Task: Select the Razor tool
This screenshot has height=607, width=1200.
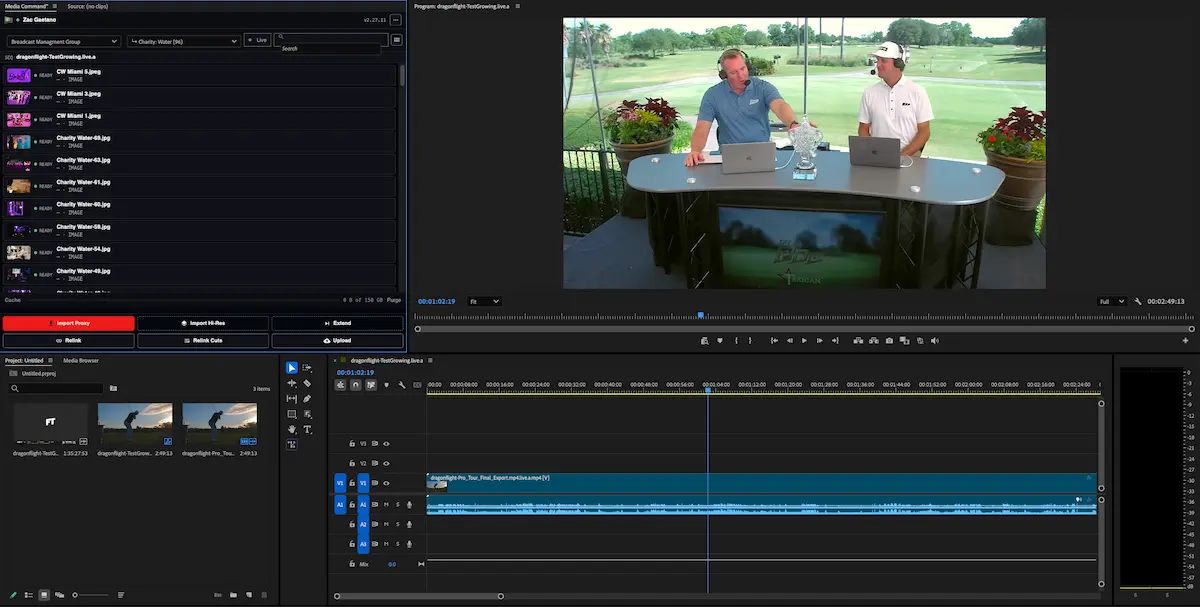Action: [x=307, y=383]
